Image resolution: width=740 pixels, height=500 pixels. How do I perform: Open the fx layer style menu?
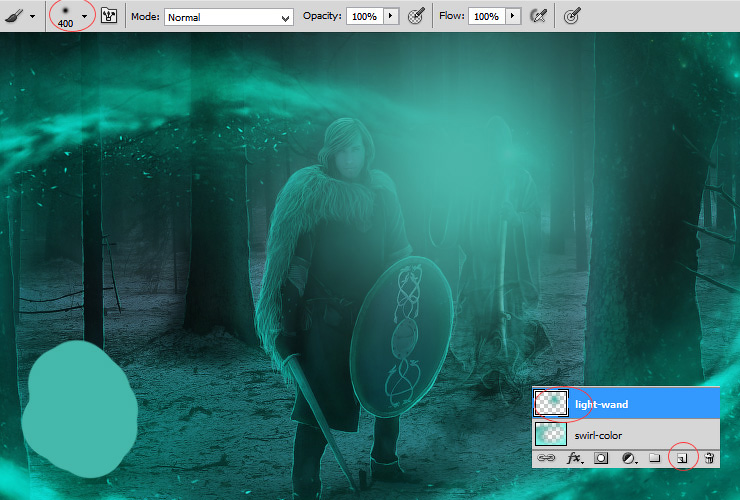coord(574,458)
